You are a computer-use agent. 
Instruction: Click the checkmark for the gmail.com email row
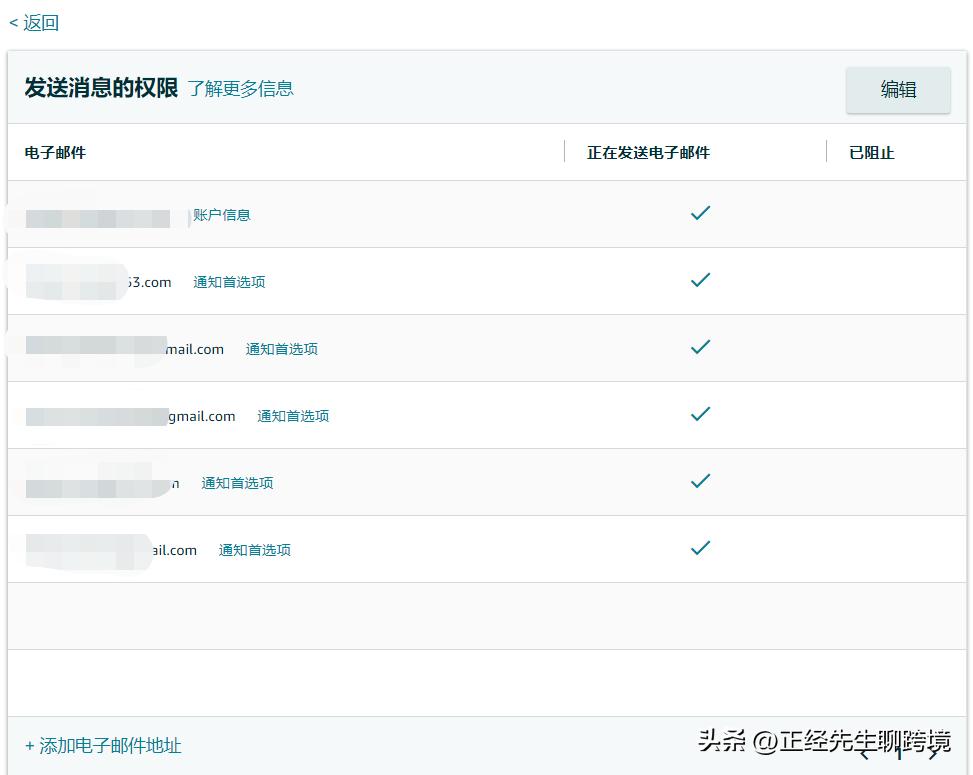point(699,414)
